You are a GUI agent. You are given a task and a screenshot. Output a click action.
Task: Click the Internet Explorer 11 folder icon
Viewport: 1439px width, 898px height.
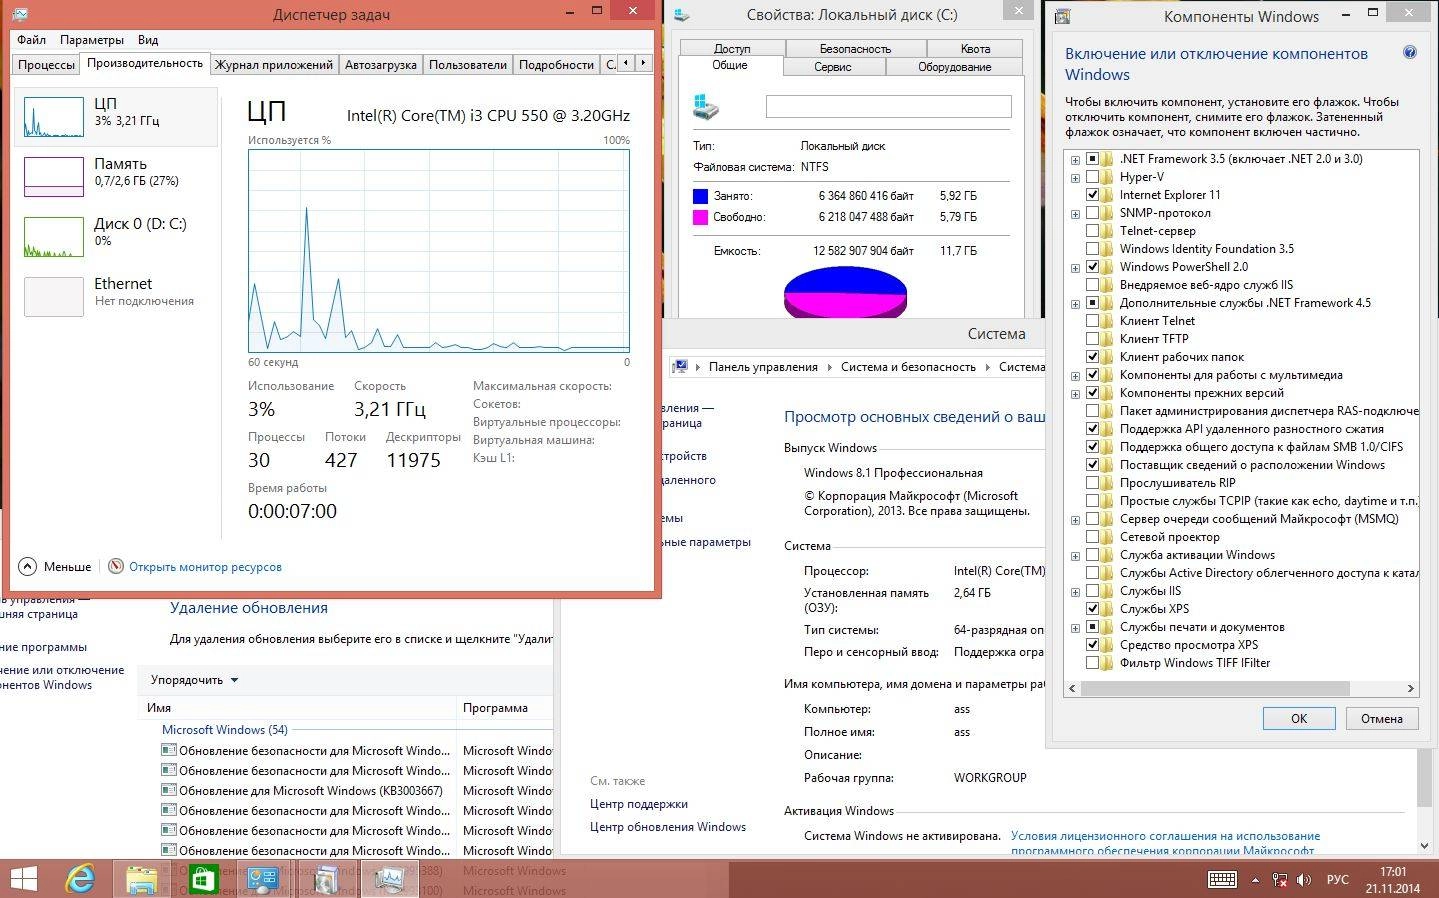(x=1108, y=195)
